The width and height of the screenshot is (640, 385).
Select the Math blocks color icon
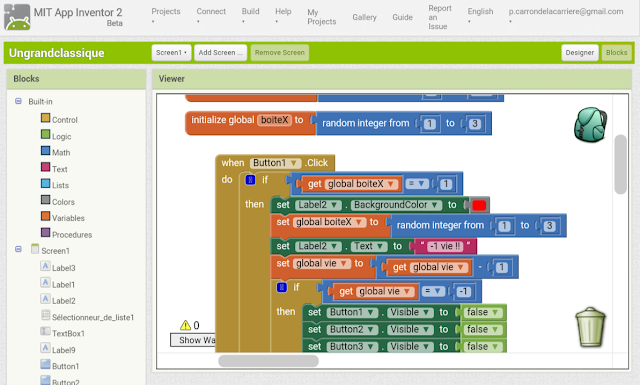45,151
